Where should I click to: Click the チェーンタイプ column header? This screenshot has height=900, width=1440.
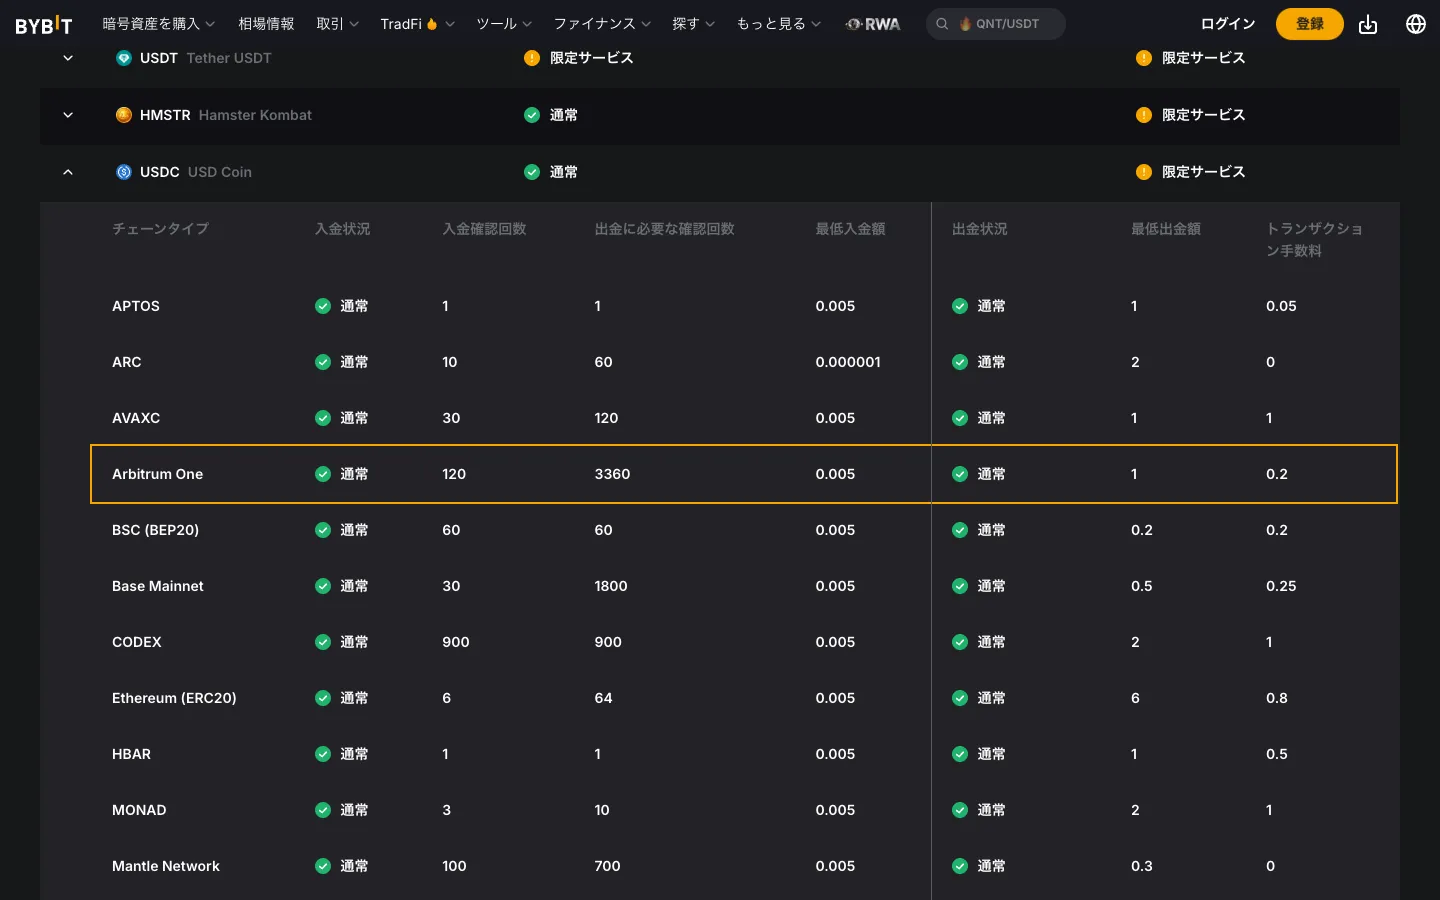pyautogui.click(x=160, y=229)
